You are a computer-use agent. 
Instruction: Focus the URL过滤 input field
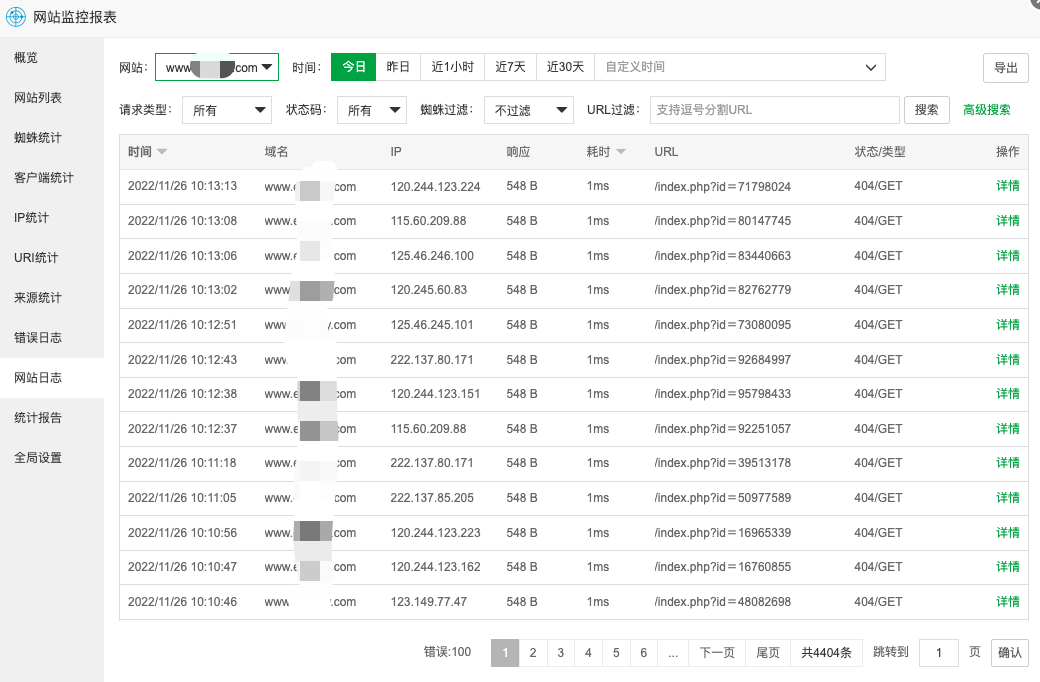point(775,110)
